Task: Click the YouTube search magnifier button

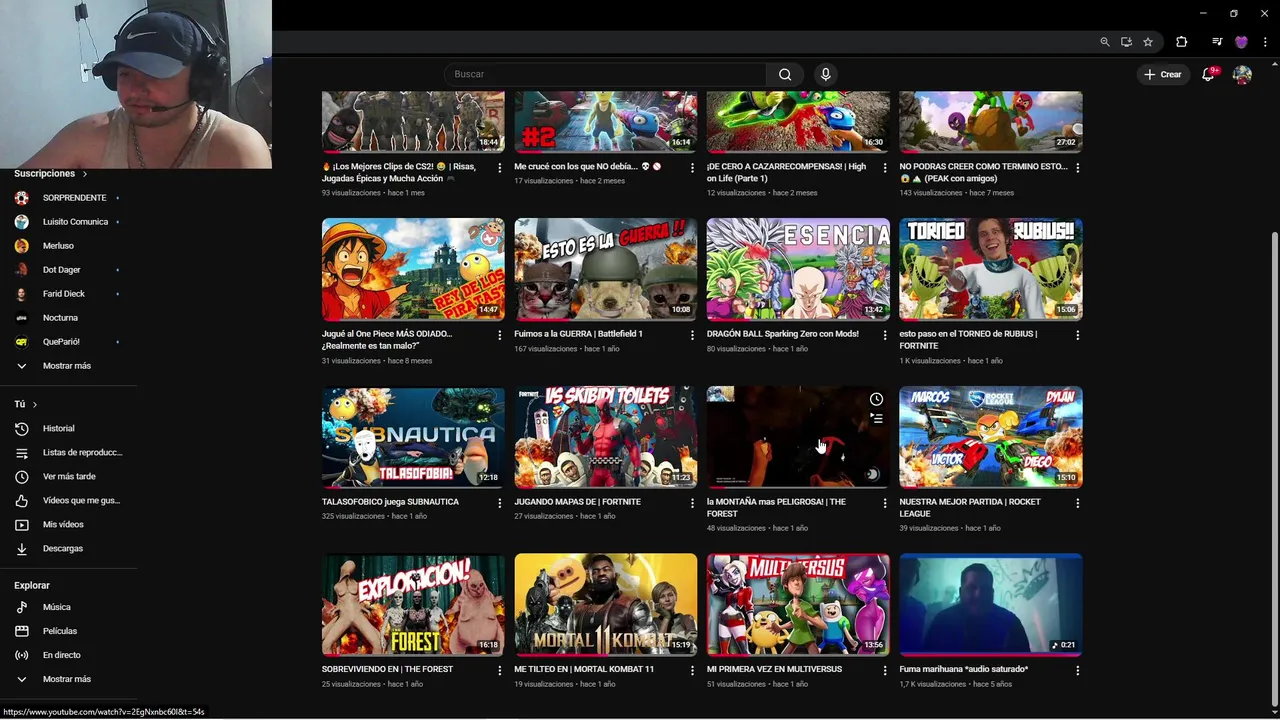Action: pyautogui.click(x=785, y=74)
